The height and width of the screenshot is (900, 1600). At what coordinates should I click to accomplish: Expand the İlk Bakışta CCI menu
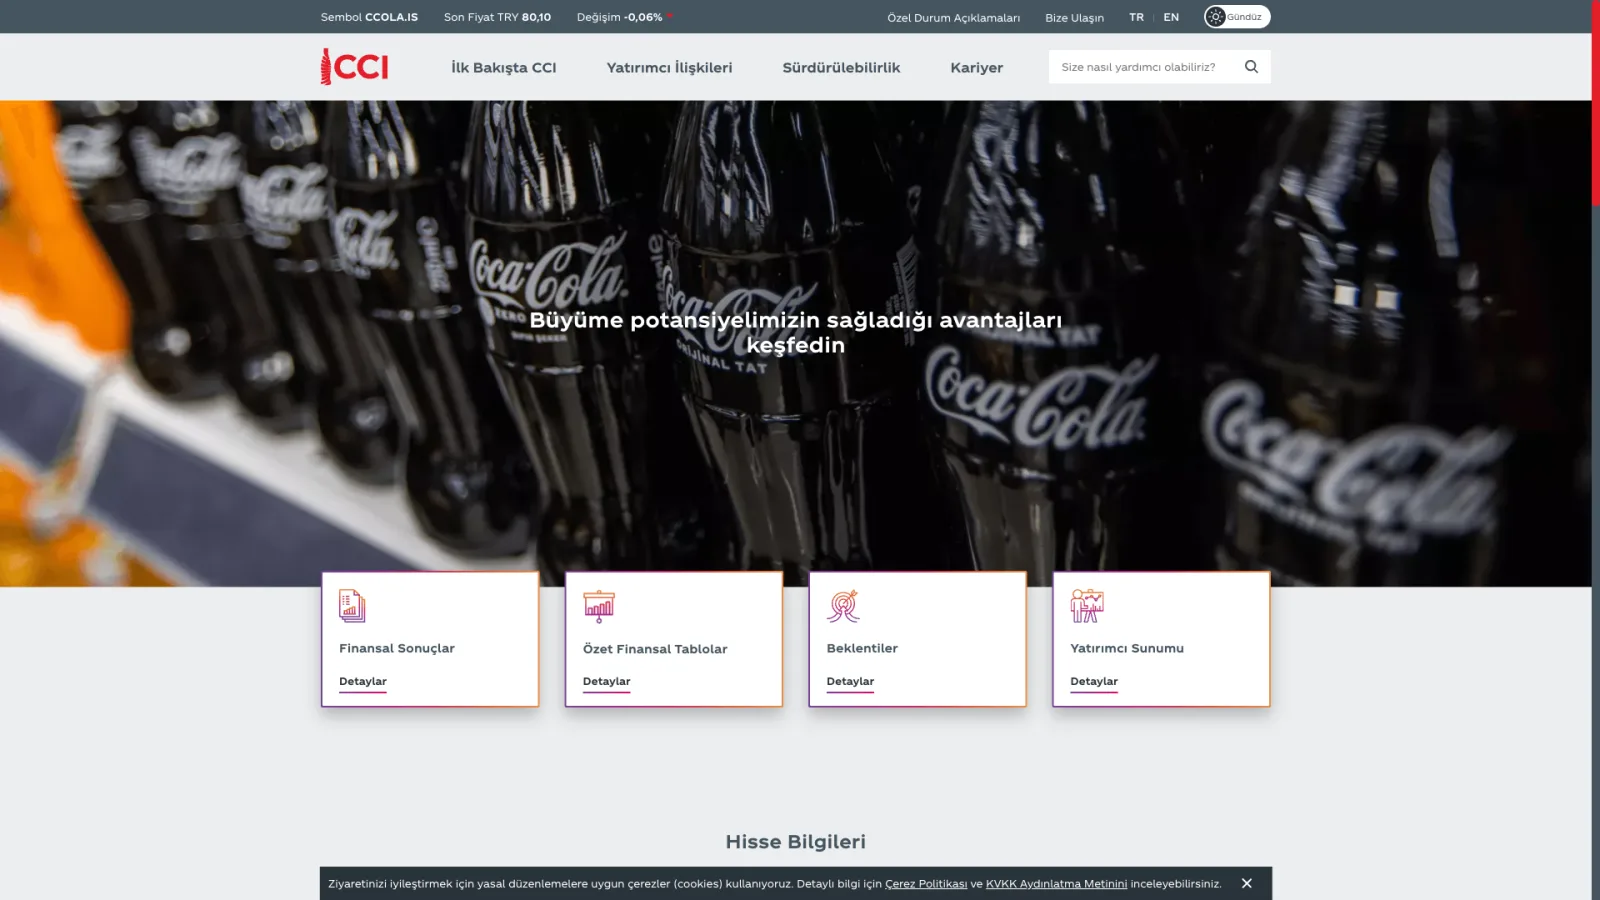click(503, 68)
